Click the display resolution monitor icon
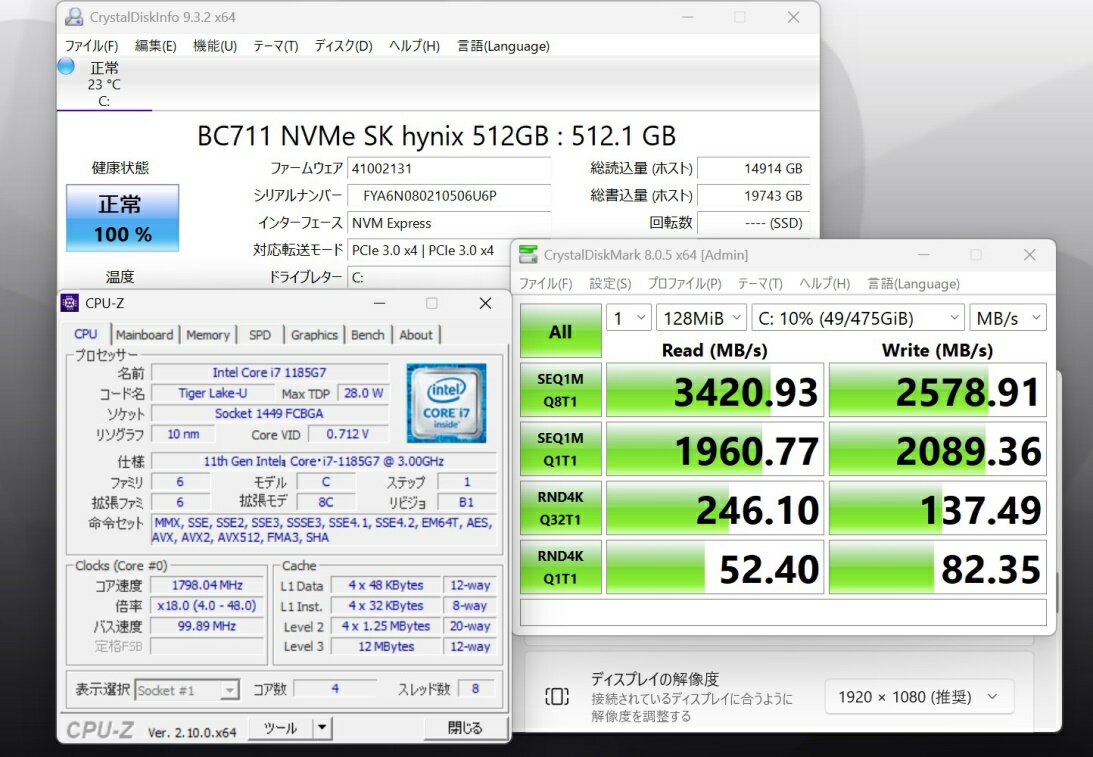The height and width of the screenshot is (757, 1093). pos(557,697)
